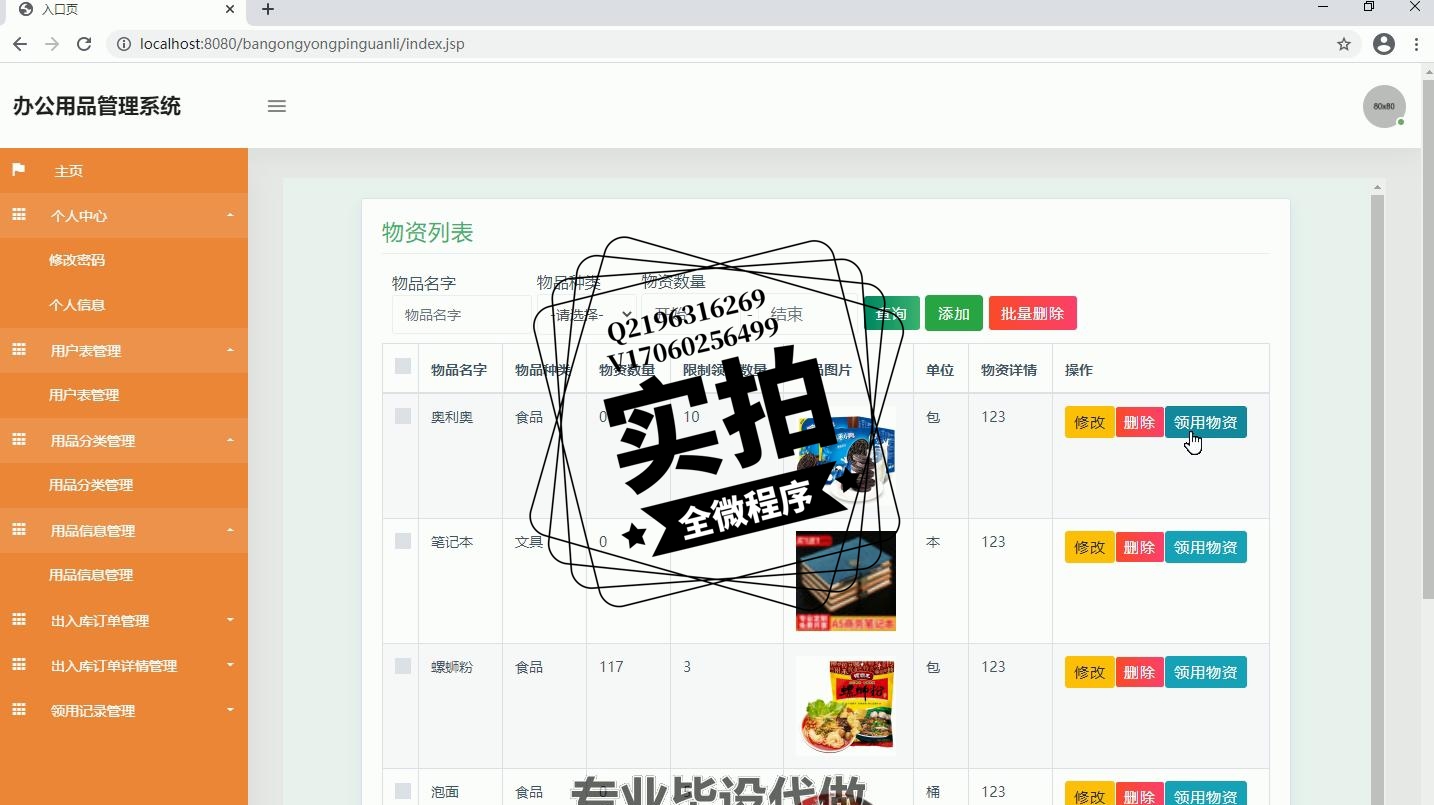Viewport: 1434px width, 805px height.
Task: Click grid icon beside 个人中心
Action: point(18,215)
